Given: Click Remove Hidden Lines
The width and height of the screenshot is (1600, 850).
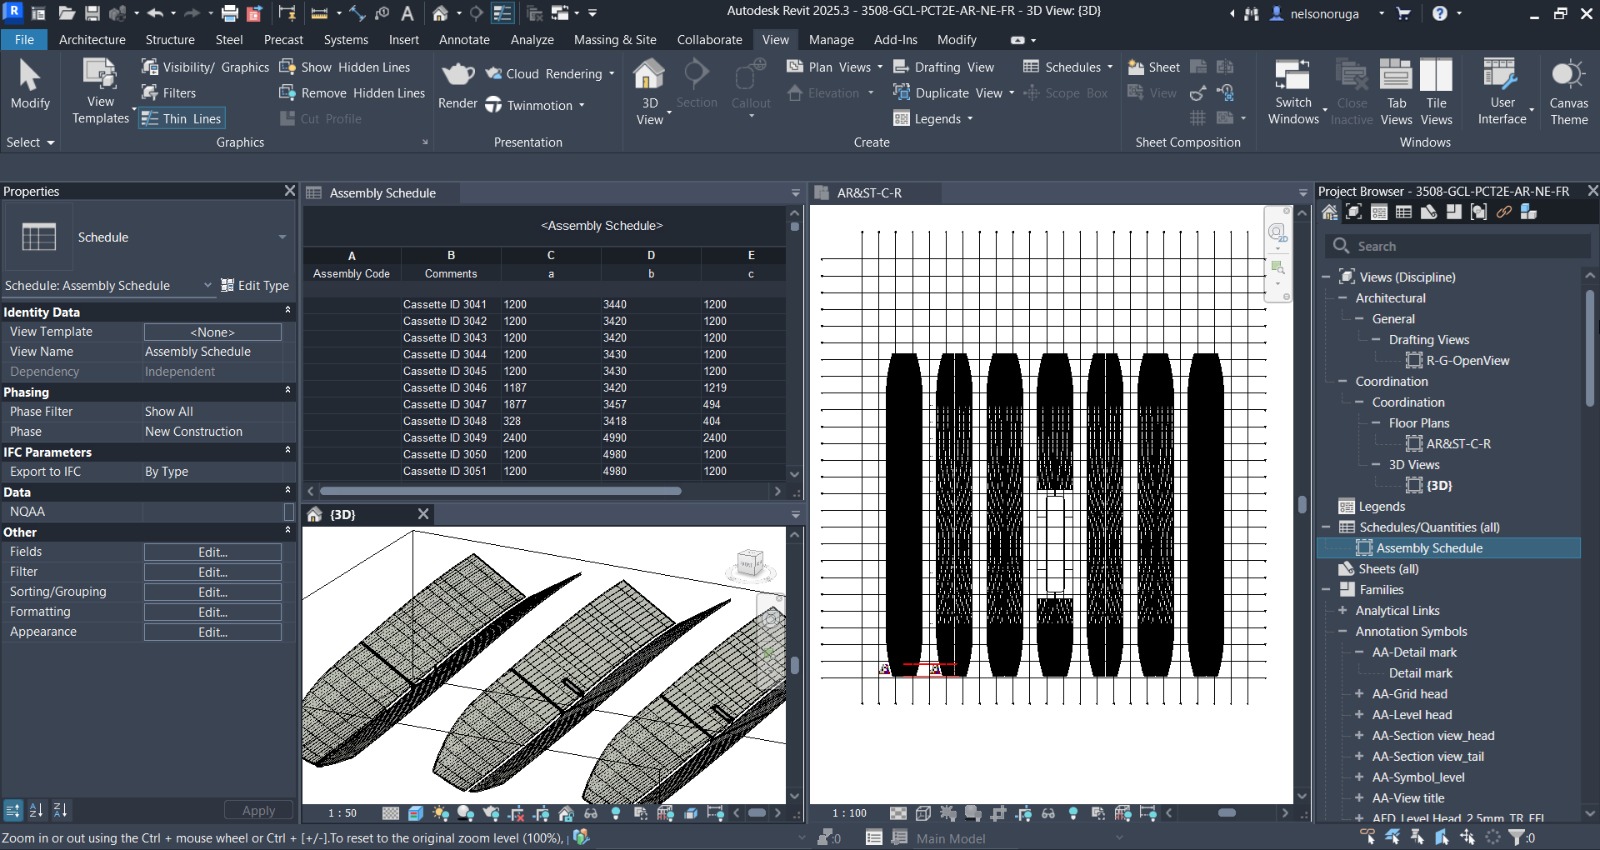Looking at the screenshot, I should (352, 93).
